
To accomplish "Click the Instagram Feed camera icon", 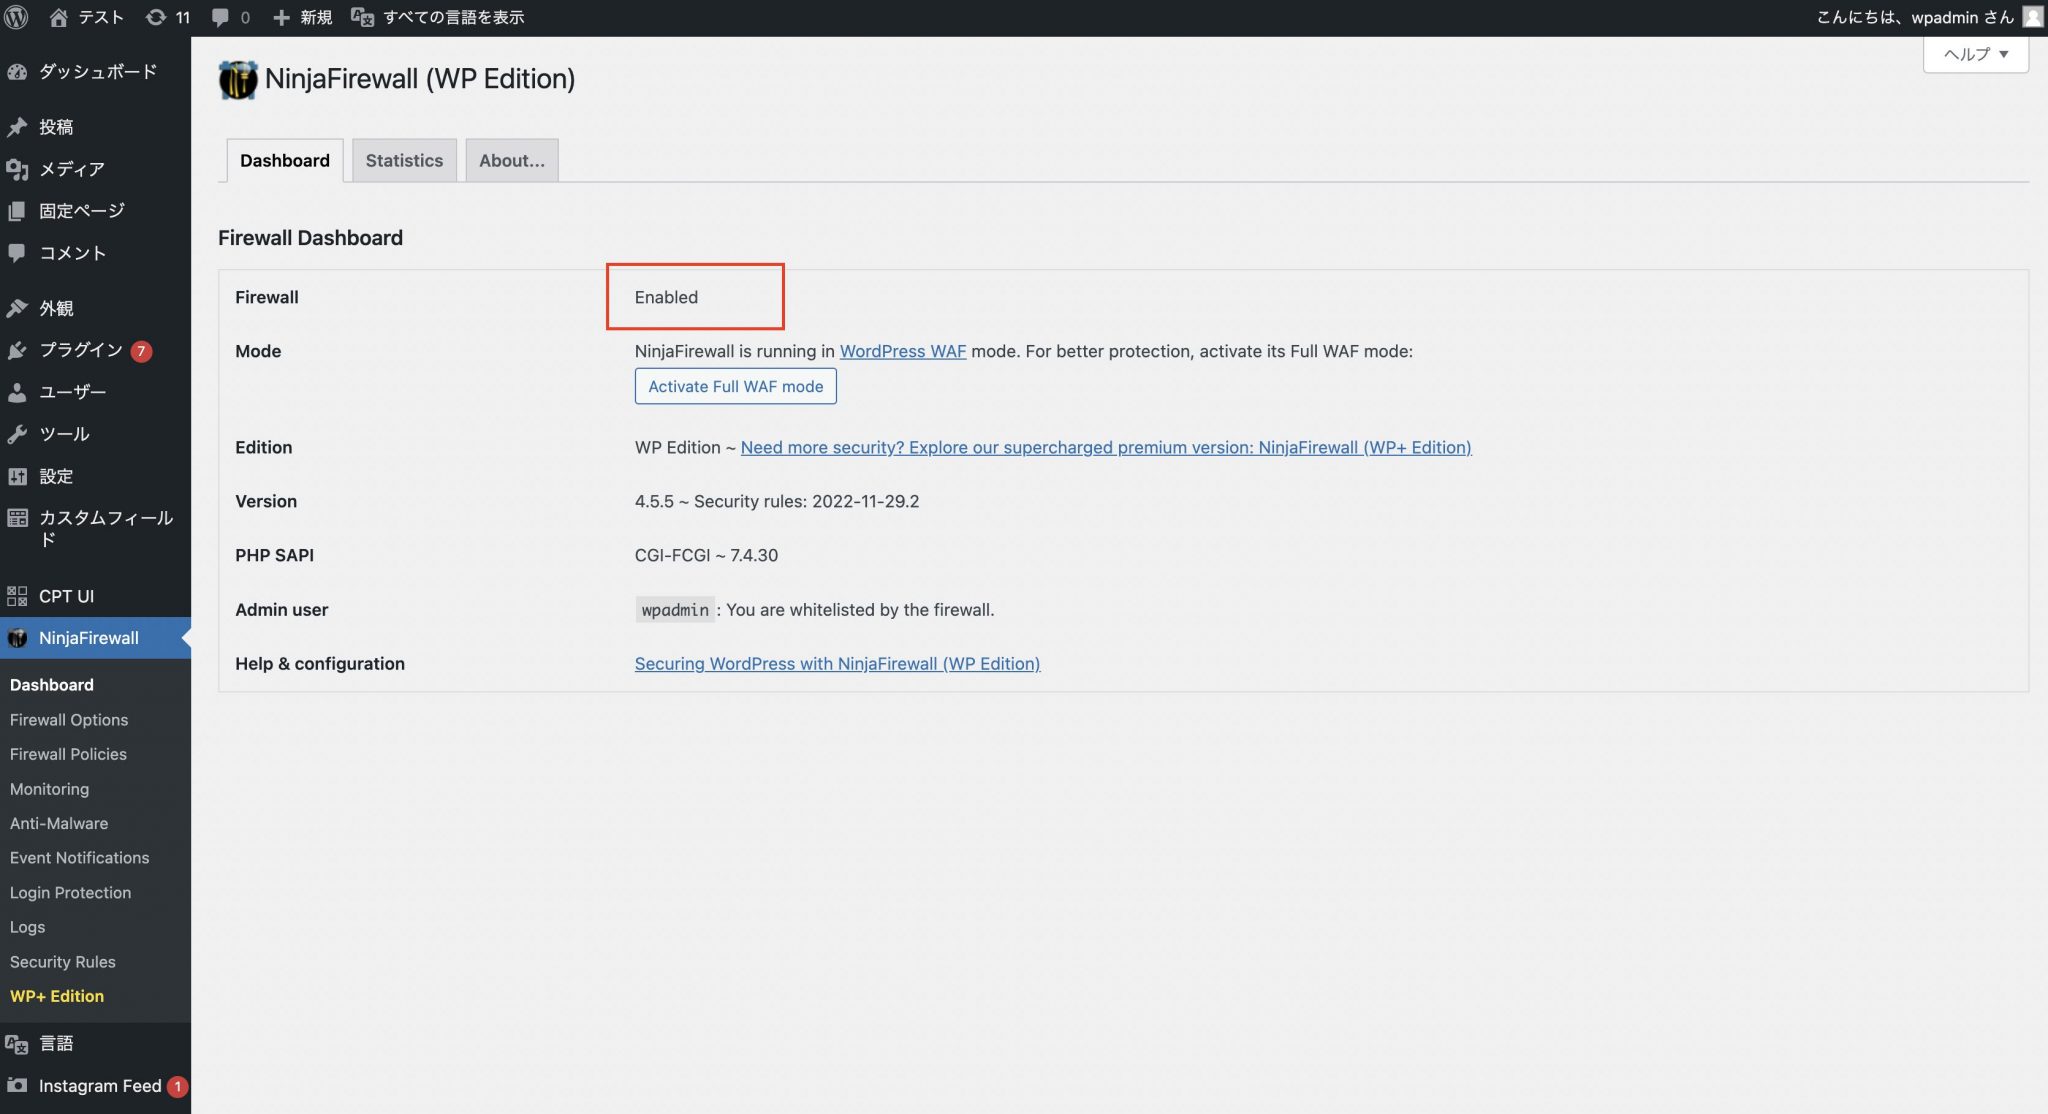I will (16, 1086).
